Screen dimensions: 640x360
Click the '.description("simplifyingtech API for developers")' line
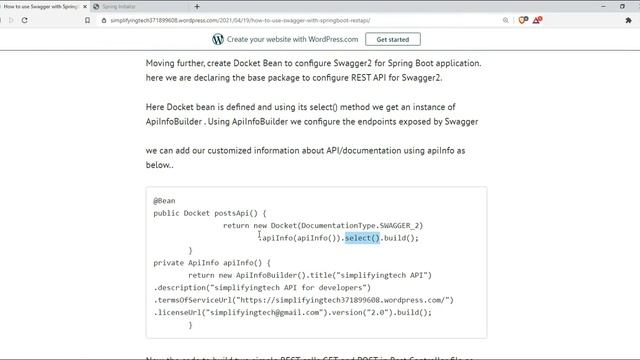pos(262,288)
